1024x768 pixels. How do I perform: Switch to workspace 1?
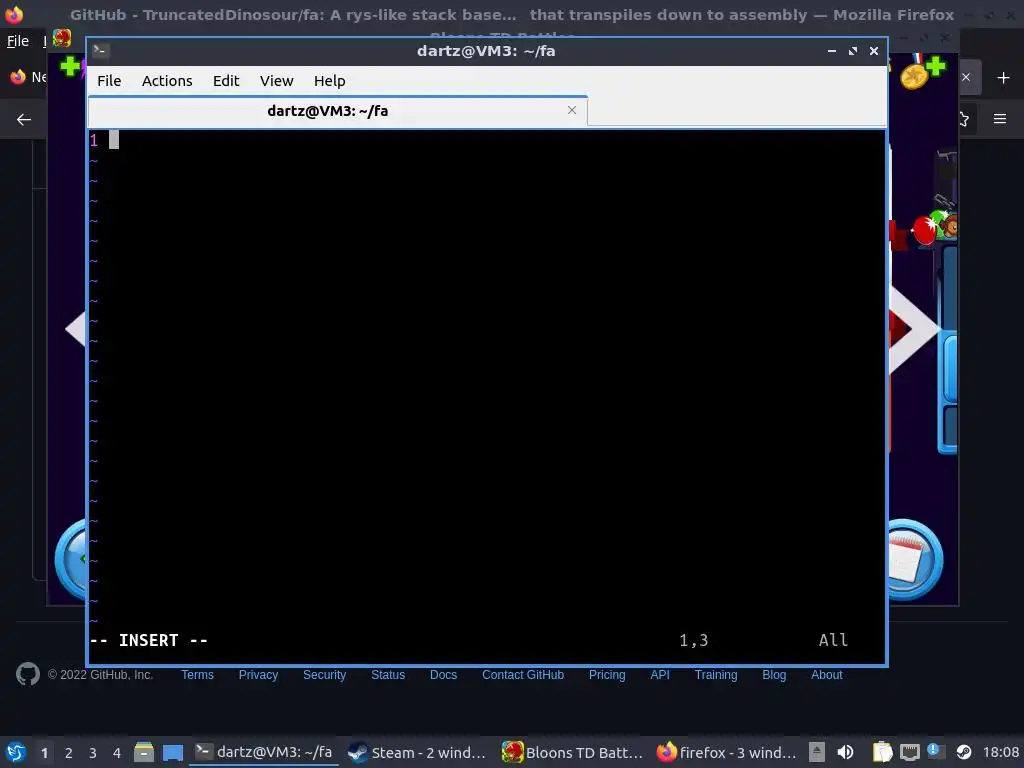click(x=44, y=753)
